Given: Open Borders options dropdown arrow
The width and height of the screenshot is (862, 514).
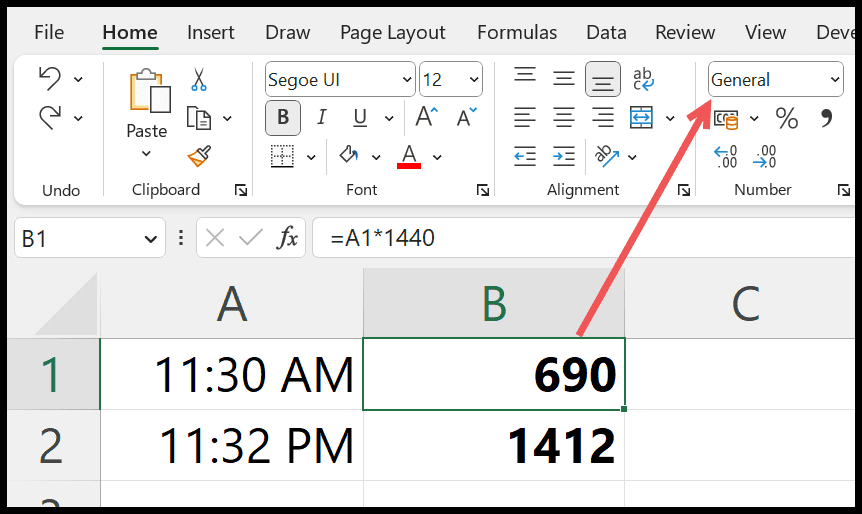Looking at the screenshot, I should click(311, 158).
